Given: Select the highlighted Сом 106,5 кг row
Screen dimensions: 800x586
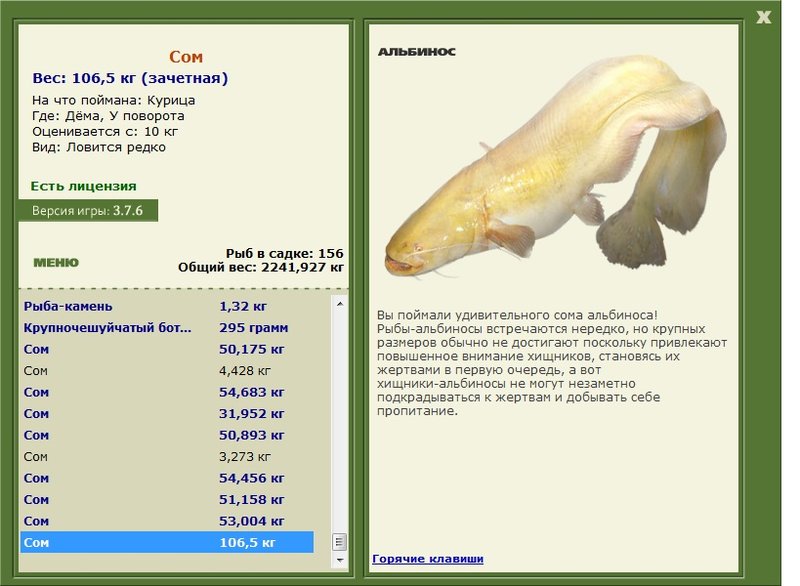Looking at the screenshot, I should [167, 542].
